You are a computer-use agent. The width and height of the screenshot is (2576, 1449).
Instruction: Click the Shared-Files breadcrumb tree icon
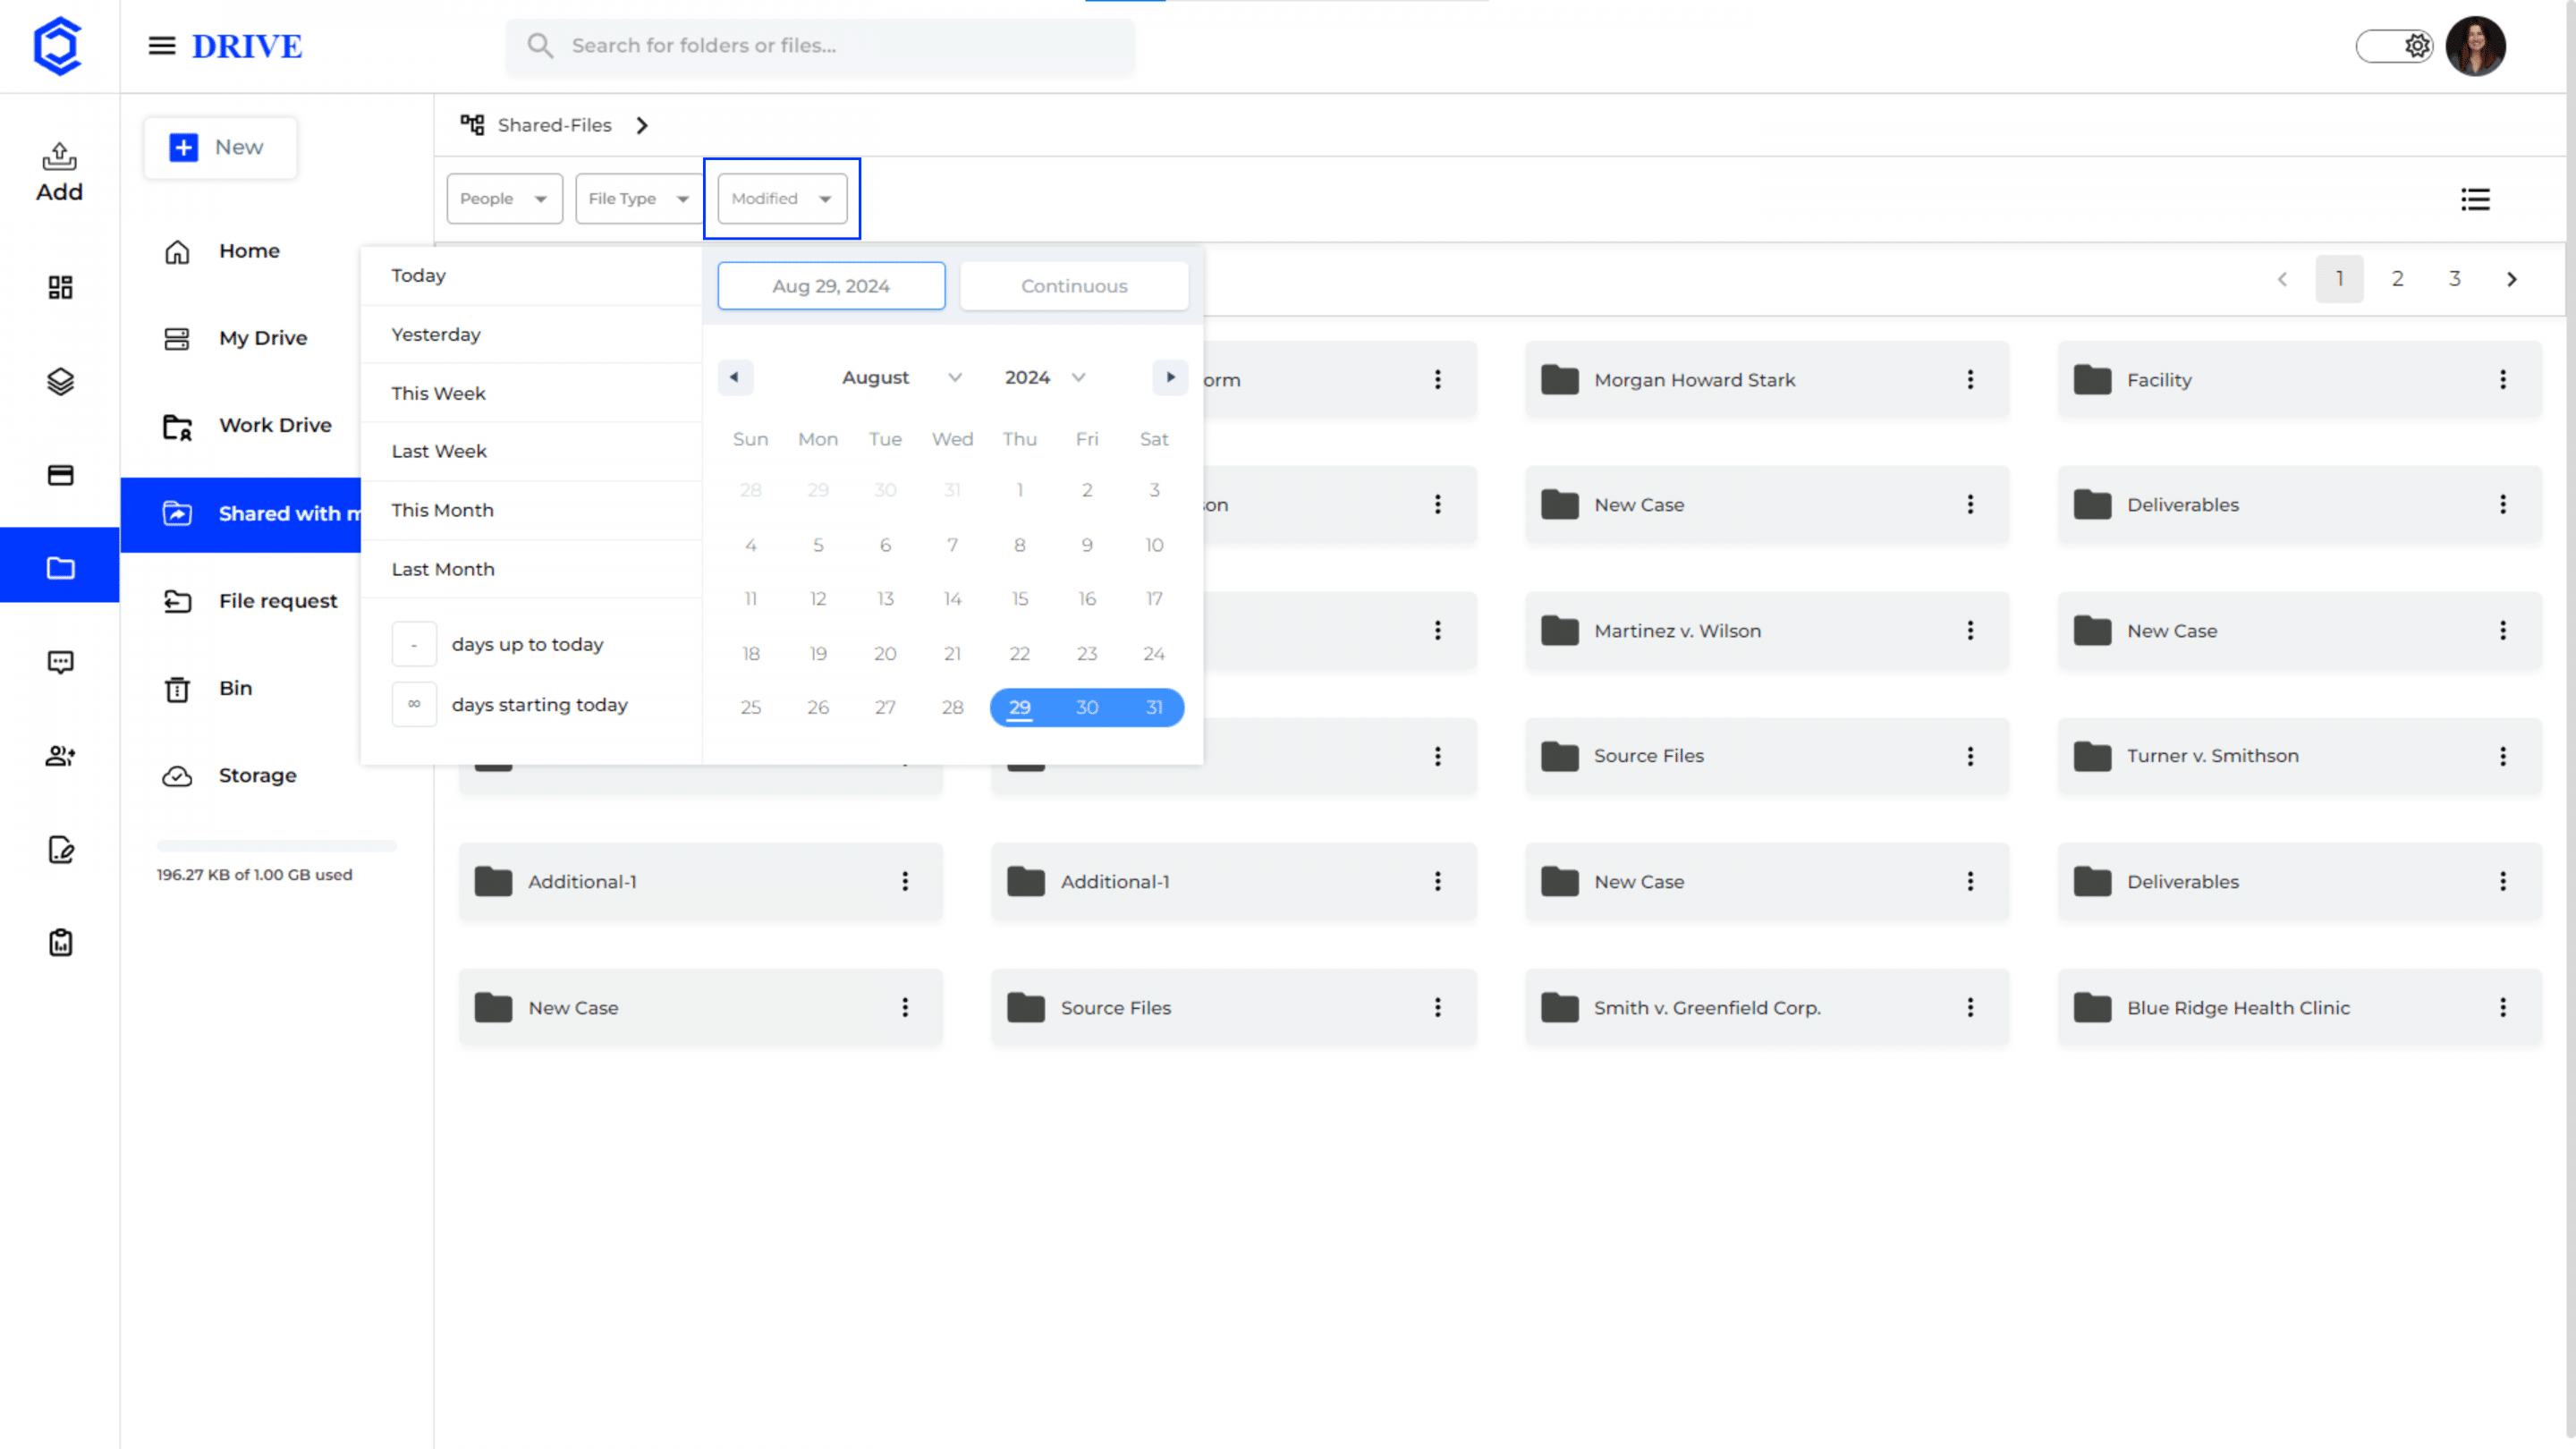pos(472,124)
